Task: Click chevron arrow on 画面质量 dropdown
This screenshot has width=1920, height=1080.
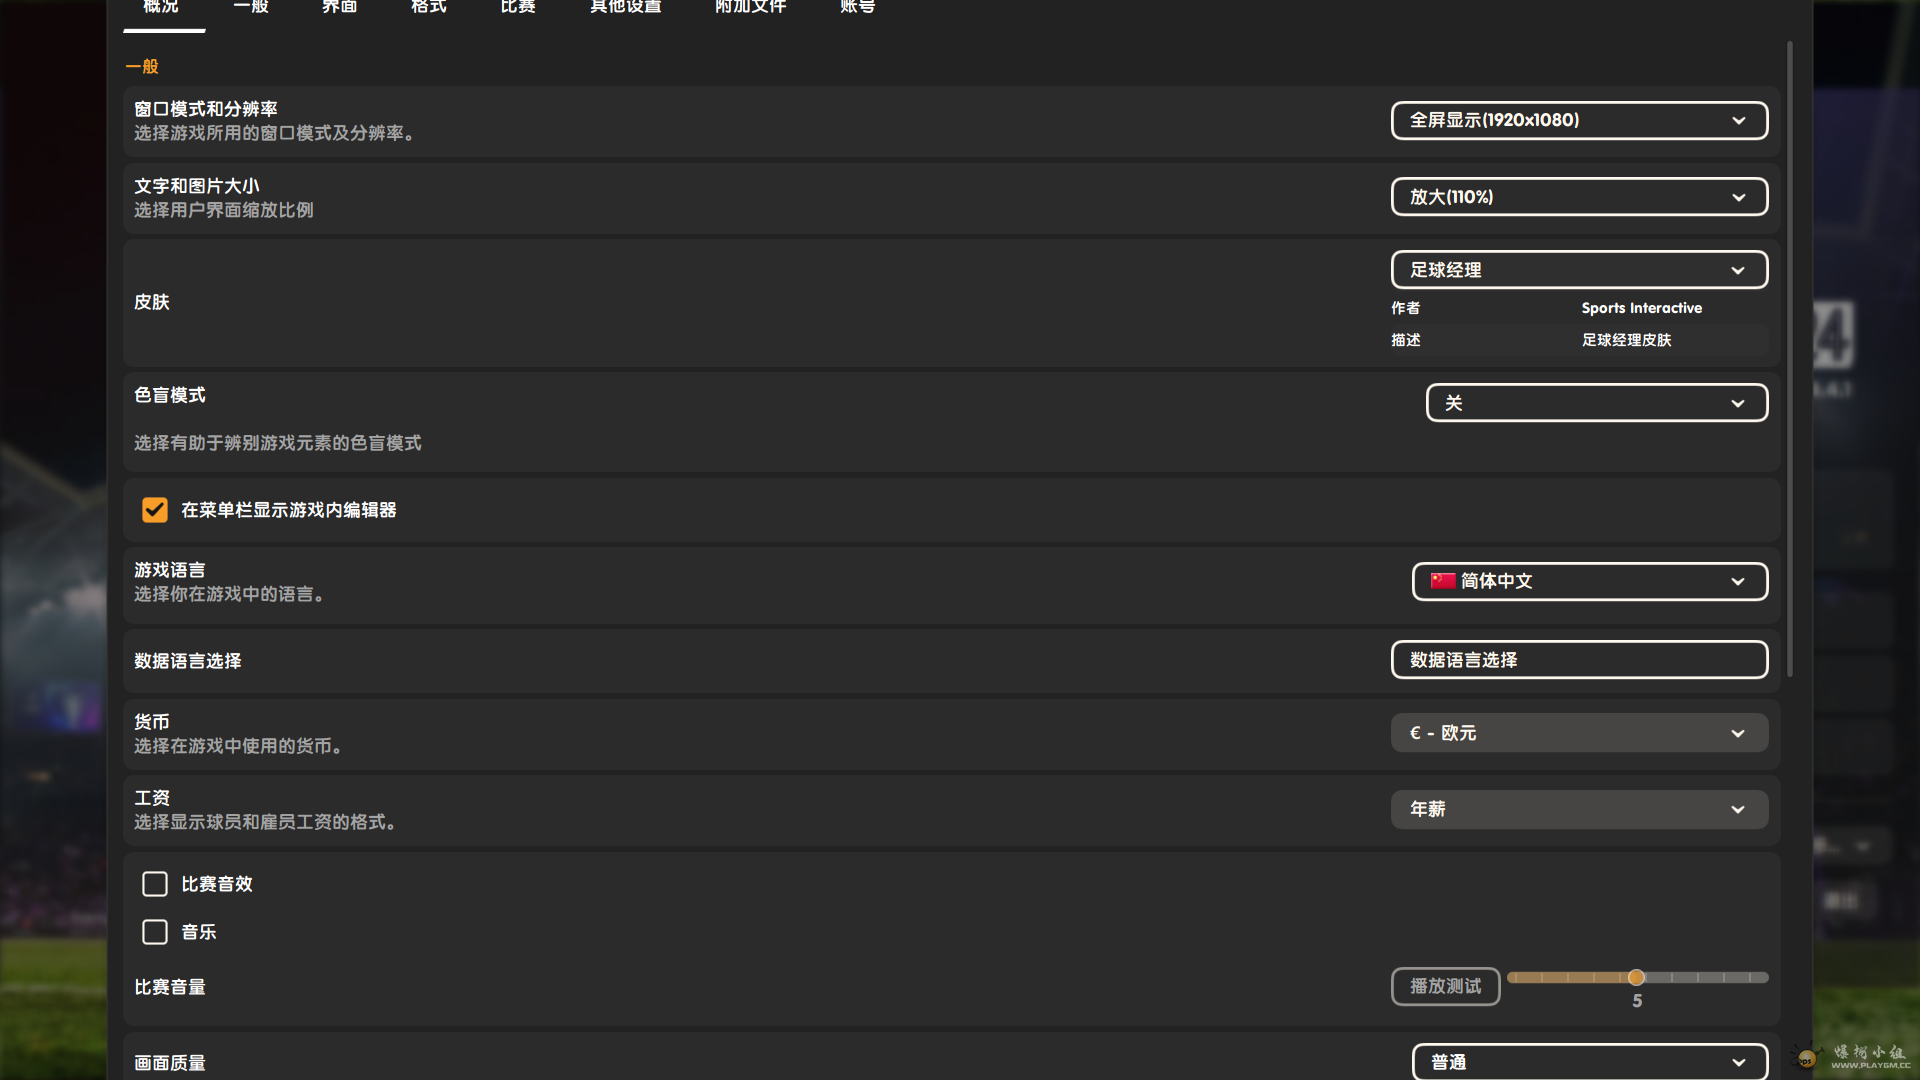Action: point(1738,1062)
